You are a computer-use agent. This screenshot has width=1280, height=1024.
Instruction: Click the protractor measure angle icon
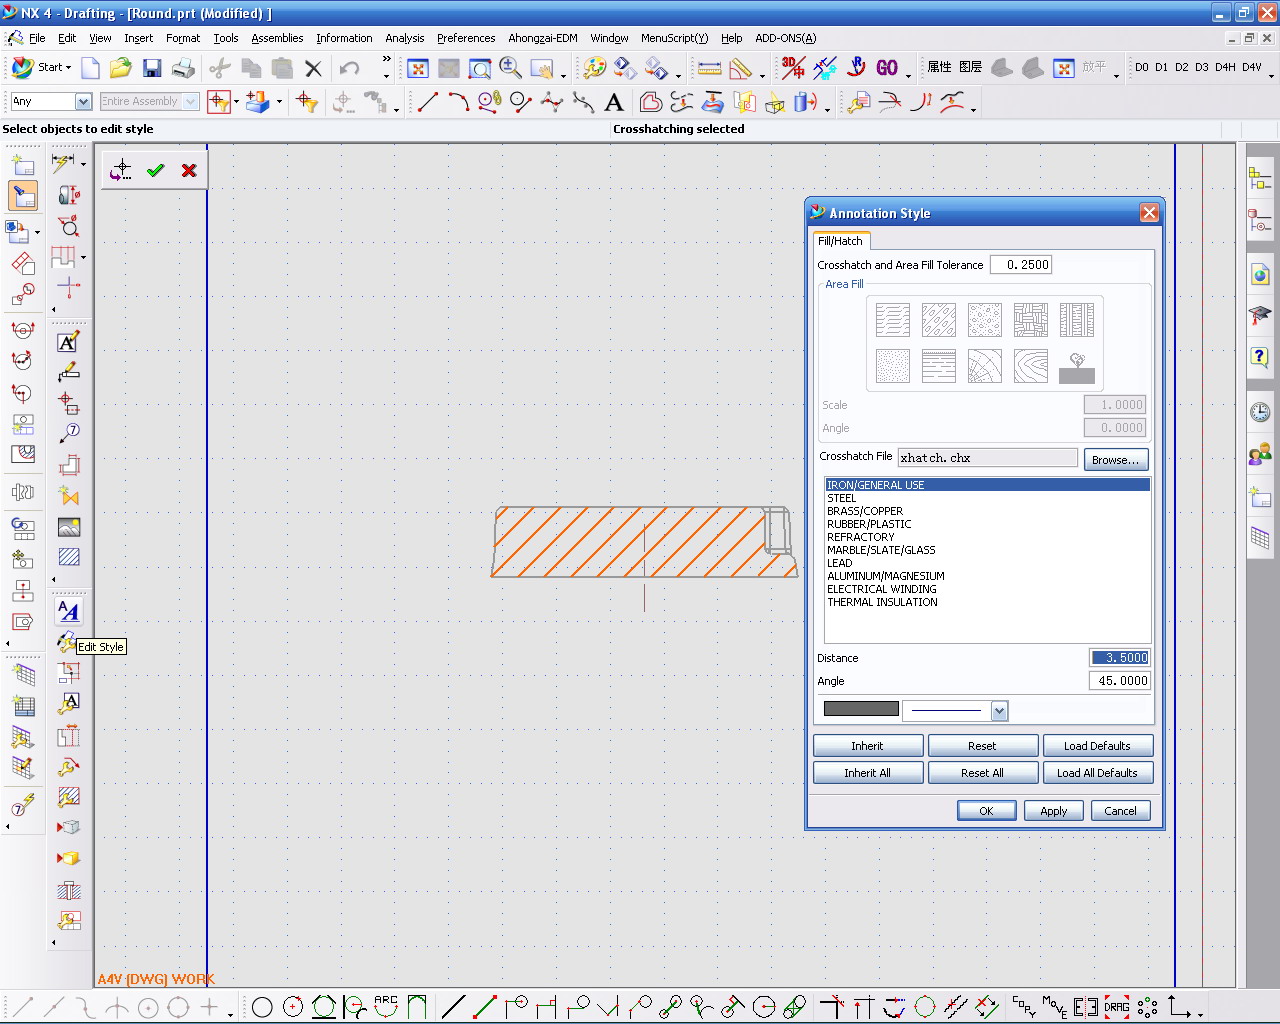[741, 68]
